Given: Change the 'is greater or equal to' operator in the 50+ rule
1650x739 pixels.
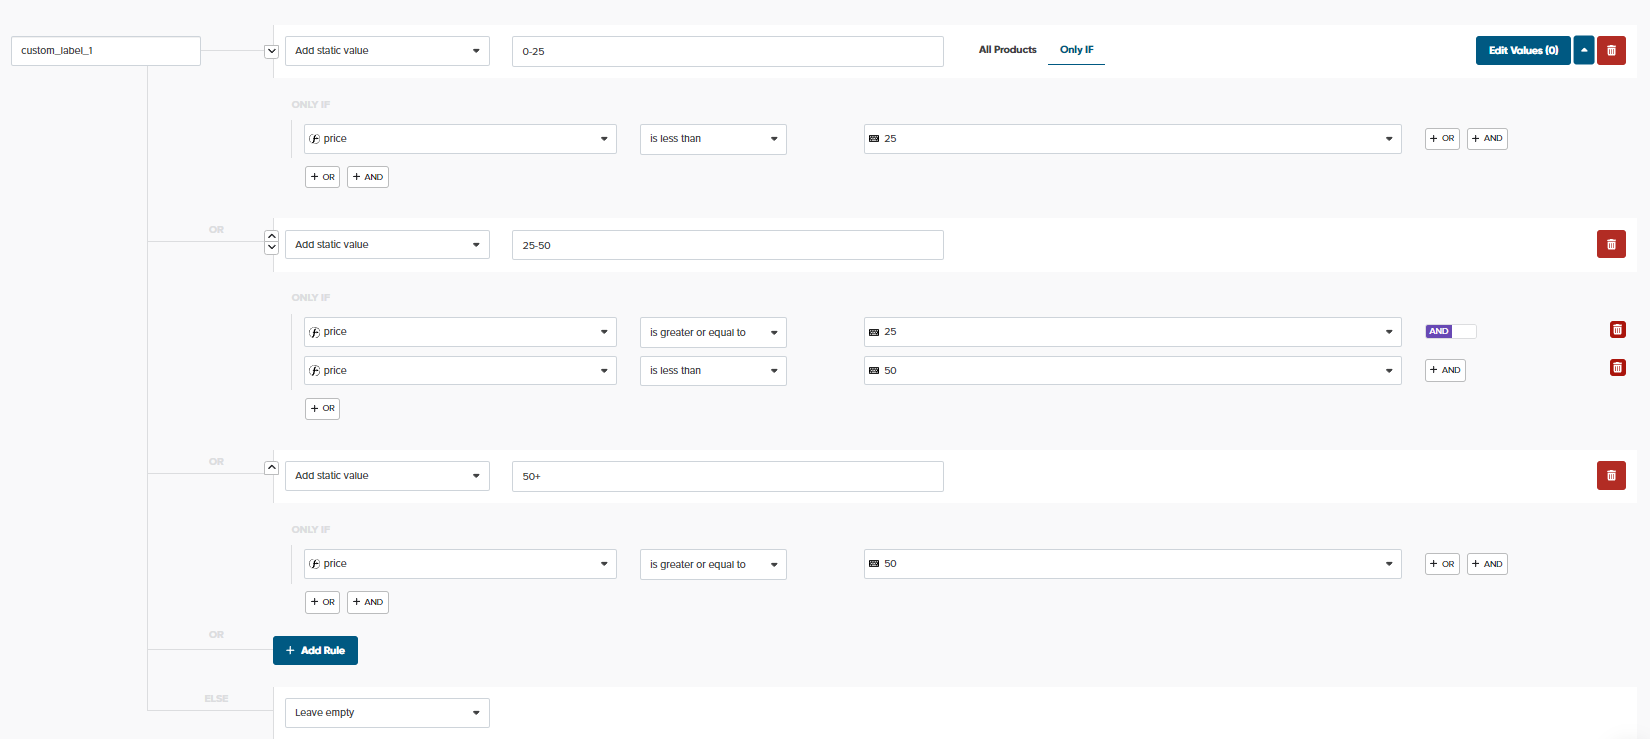Looking at the screenshot, I should click(x=713, y=564).
